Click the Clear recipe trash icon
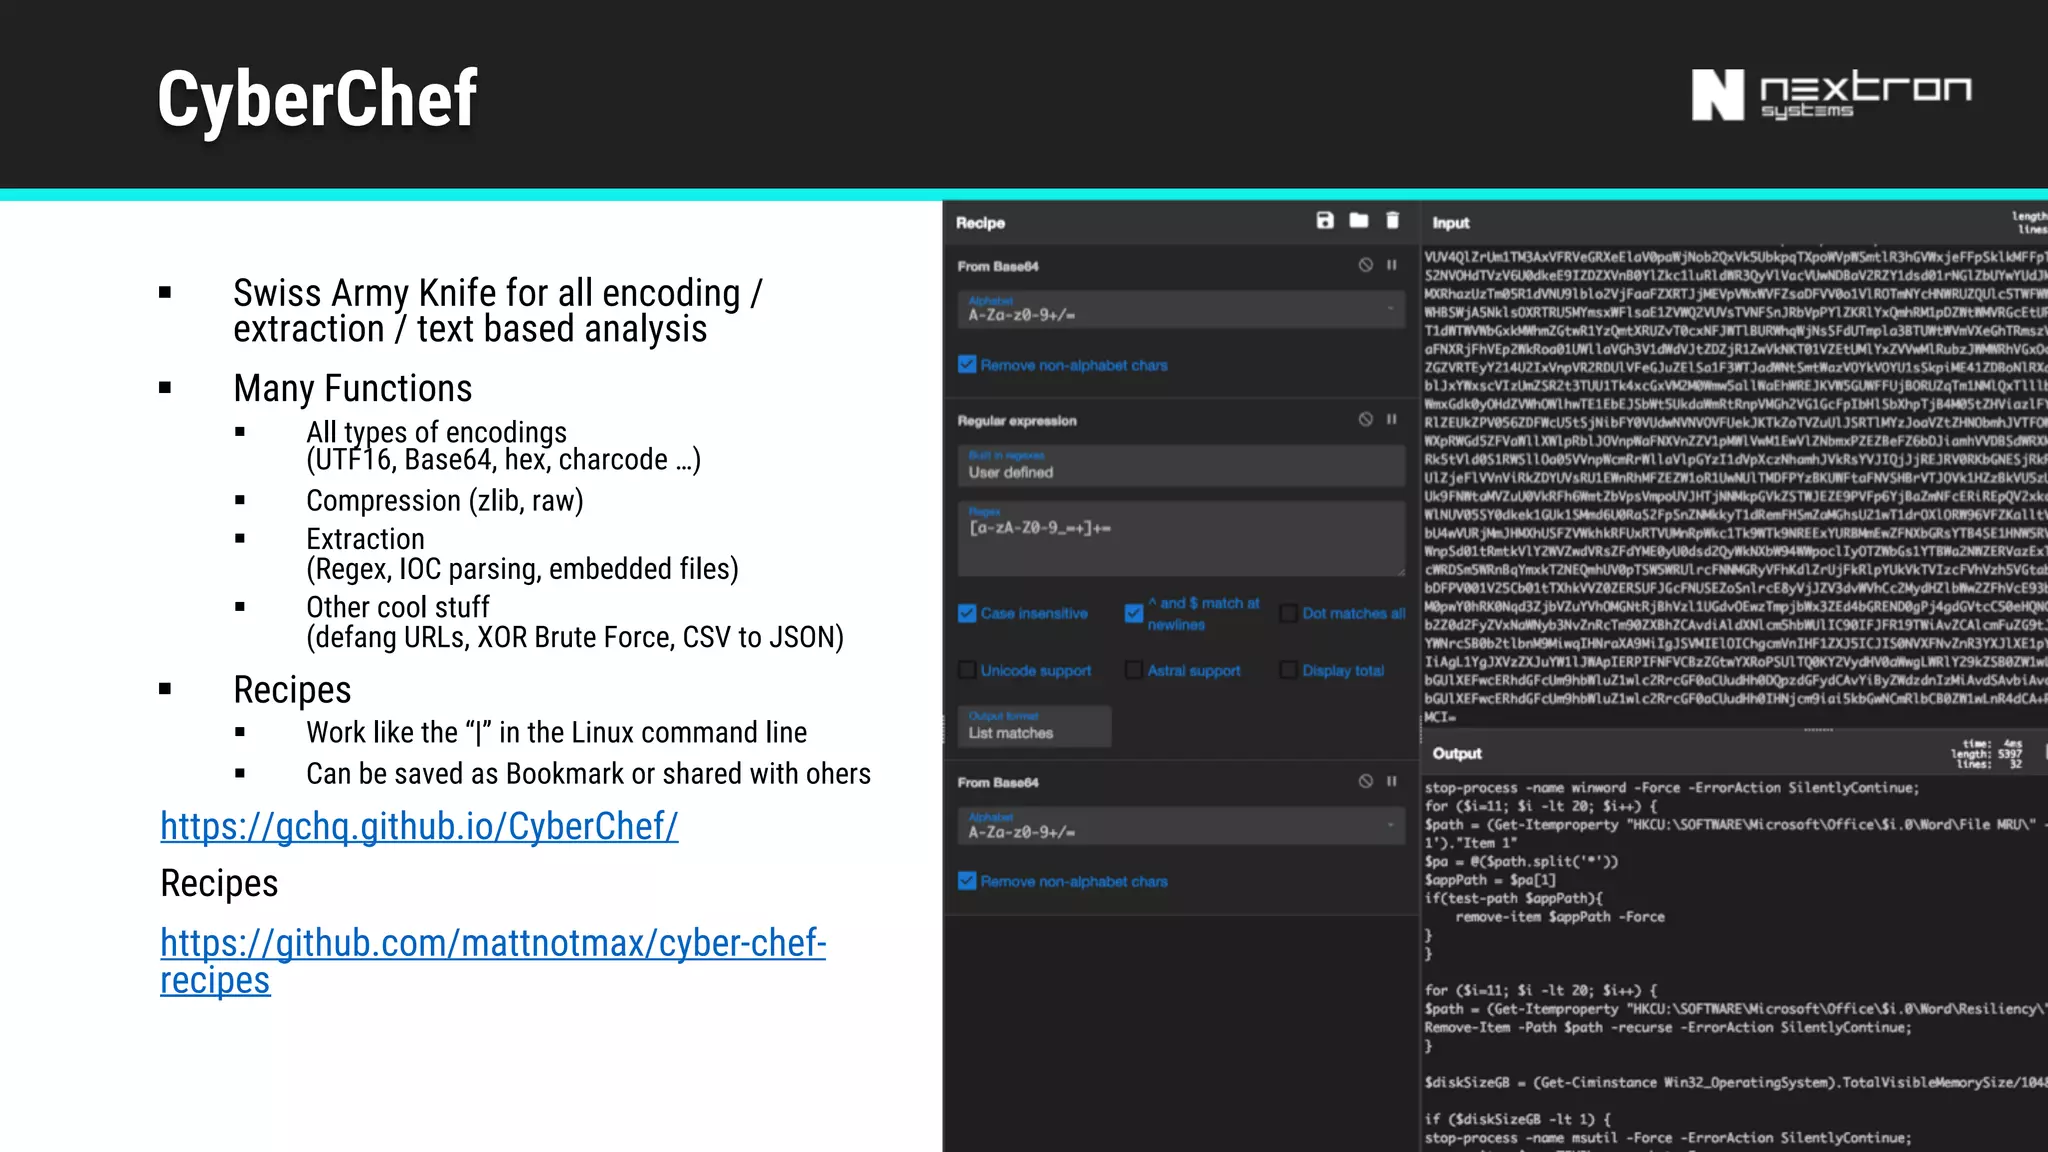This screenshot has width=2048, height=1152. pyautogui.click(x=1392, y=221)
